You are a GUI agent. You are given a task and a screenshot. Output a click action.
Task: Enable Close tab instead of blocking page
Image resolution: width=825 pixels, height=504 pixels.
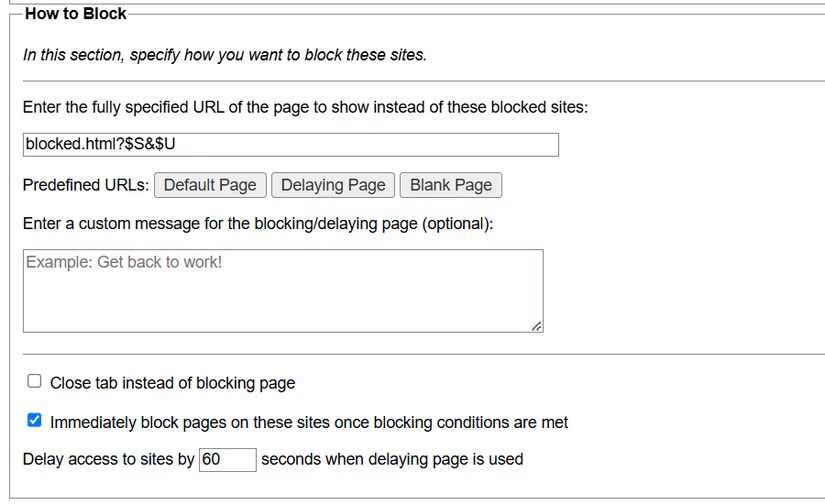pos(35,382)
